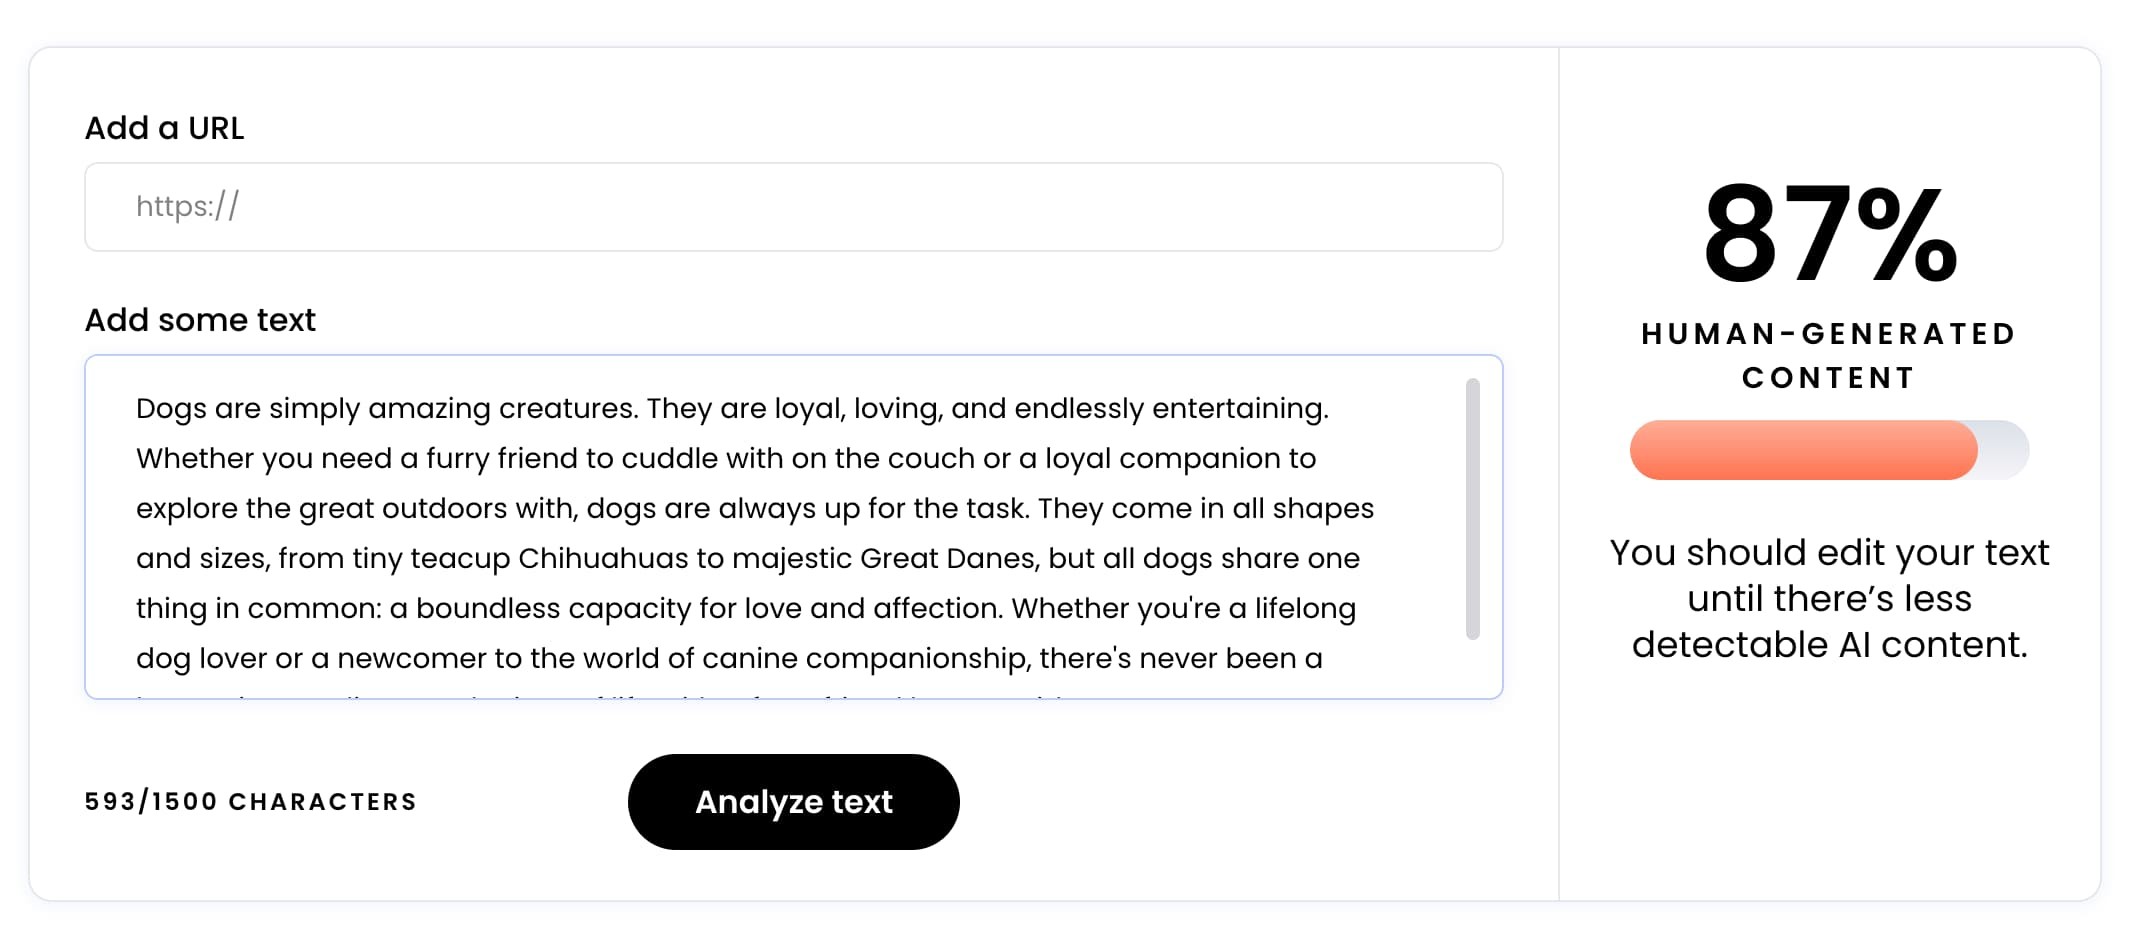Image resolution: width=2132 pixels, height=928 pixels.
Task: Click the gray unfilled end of progress bar
Action: point(2005,450)
